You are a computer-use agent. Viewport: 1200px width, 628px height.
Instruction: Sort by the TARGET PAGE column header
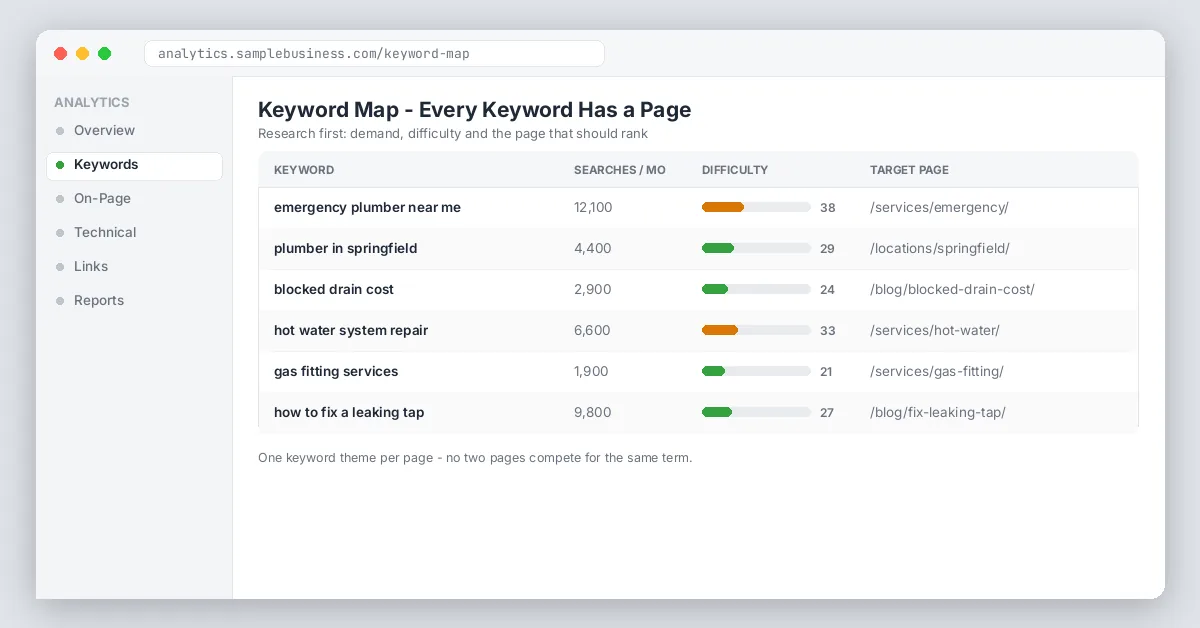(x=909, y=170)
